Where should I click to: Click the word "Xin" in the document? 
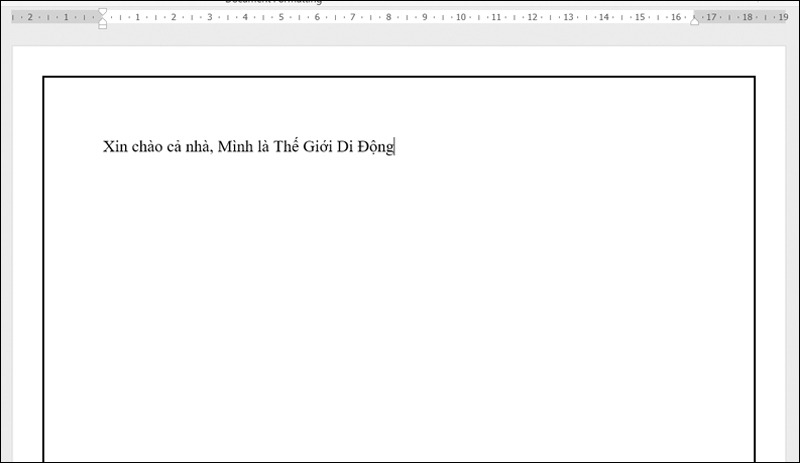pos(115,147)
